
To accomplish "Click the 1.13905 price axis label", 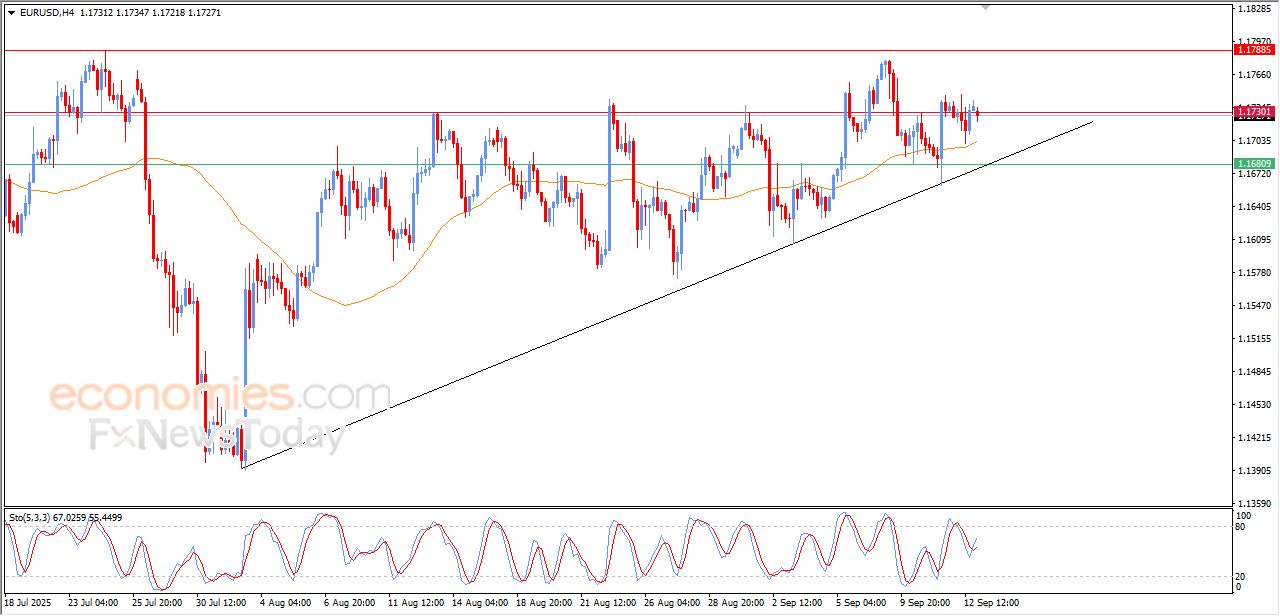I will [1254, 471].
